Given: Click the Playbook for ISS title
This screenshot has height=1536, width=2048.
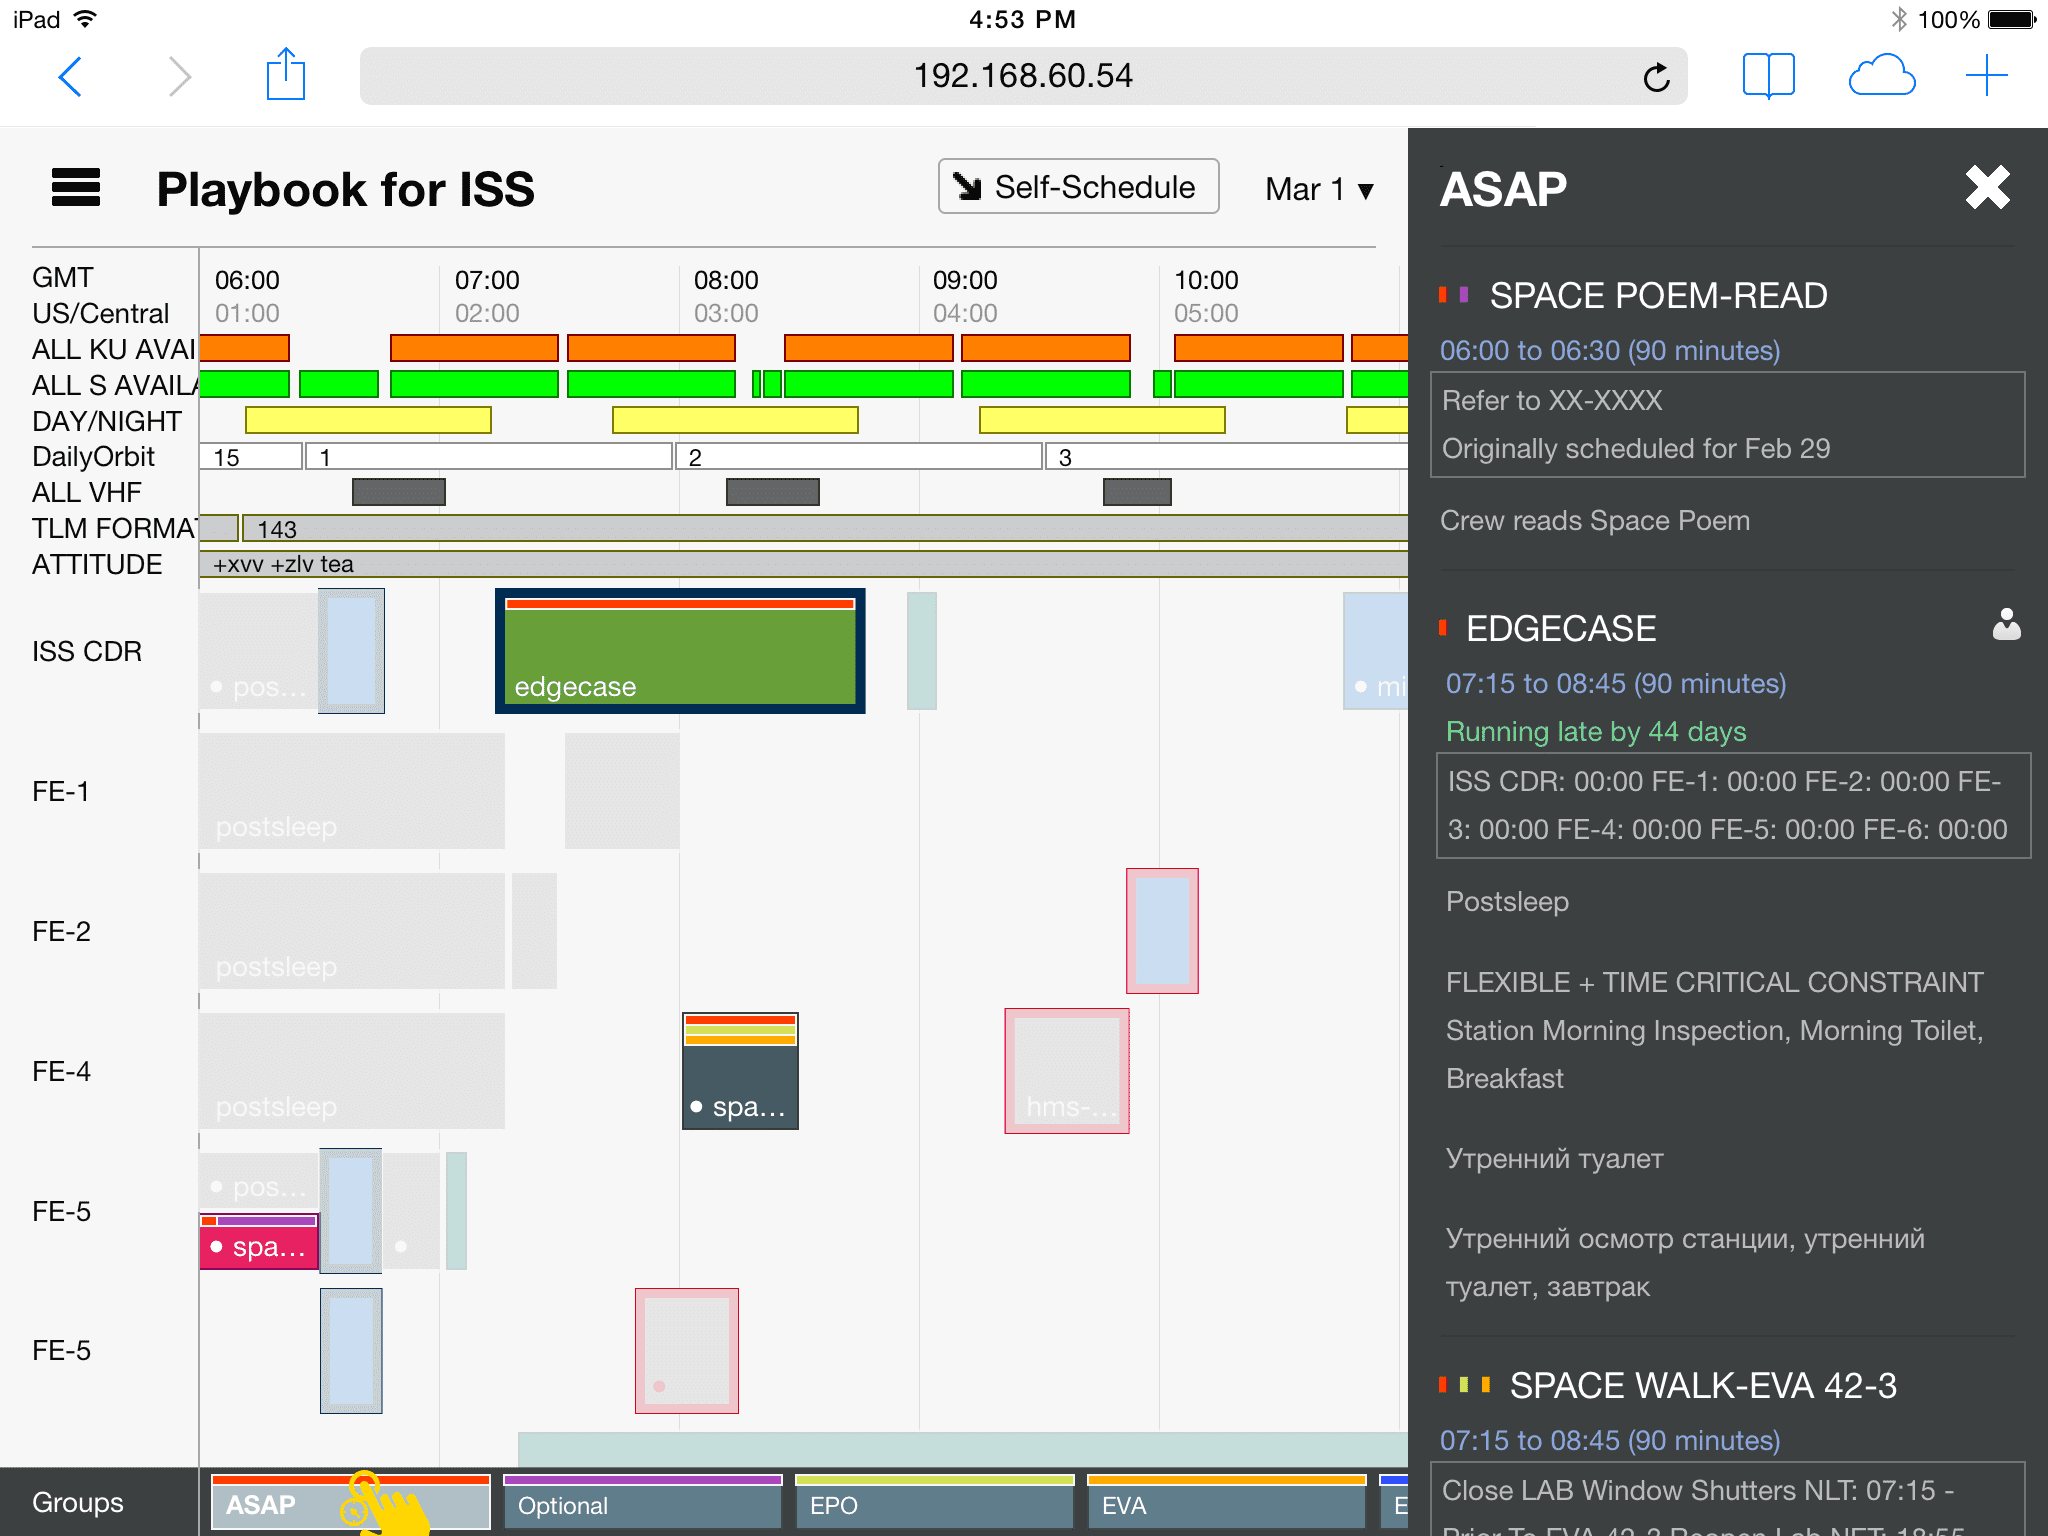Looking at the screenshot, I should pos(345,189).
